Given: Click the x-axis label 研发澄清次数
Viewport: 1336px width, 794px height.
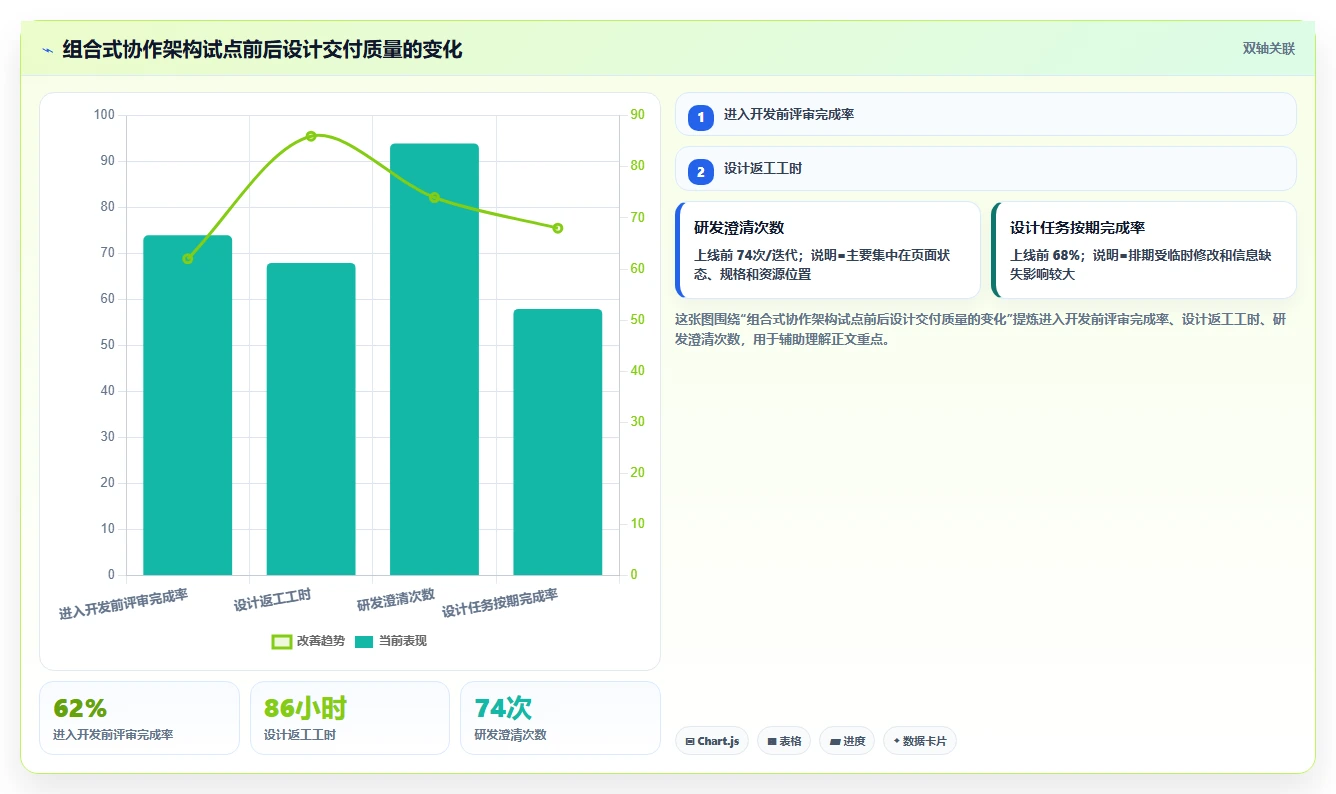Looking at the screenshot, I should coord(396,600).
